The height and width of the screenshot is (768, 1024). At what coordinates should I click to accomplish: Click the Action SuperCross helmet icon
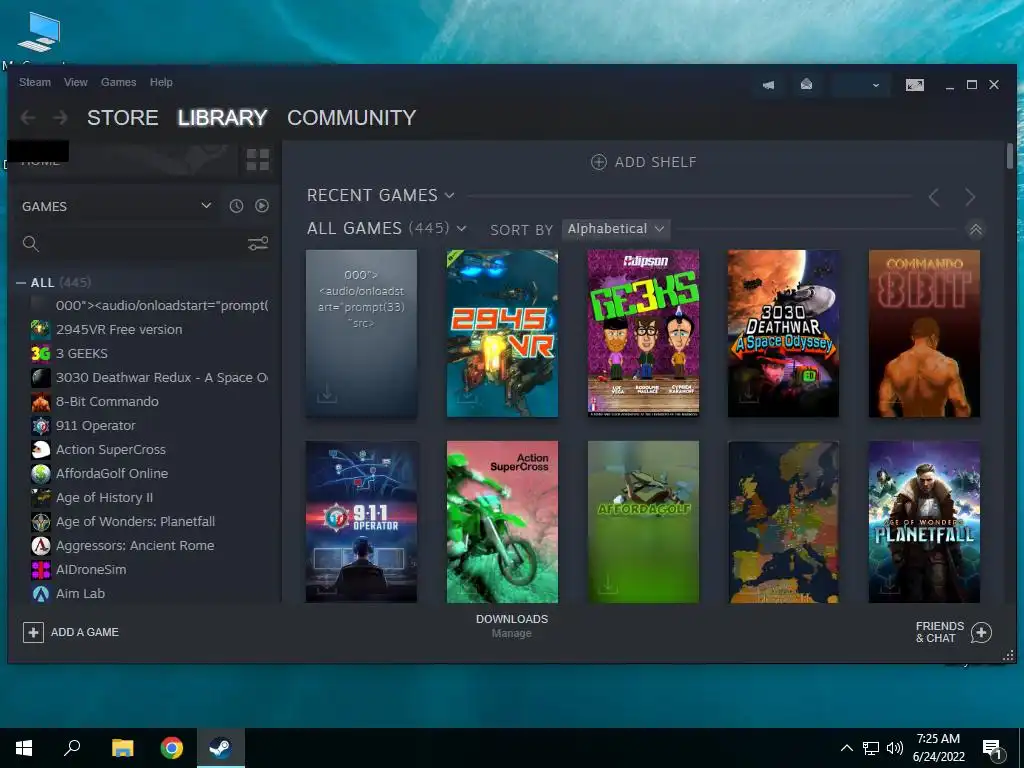coord(40,450)
